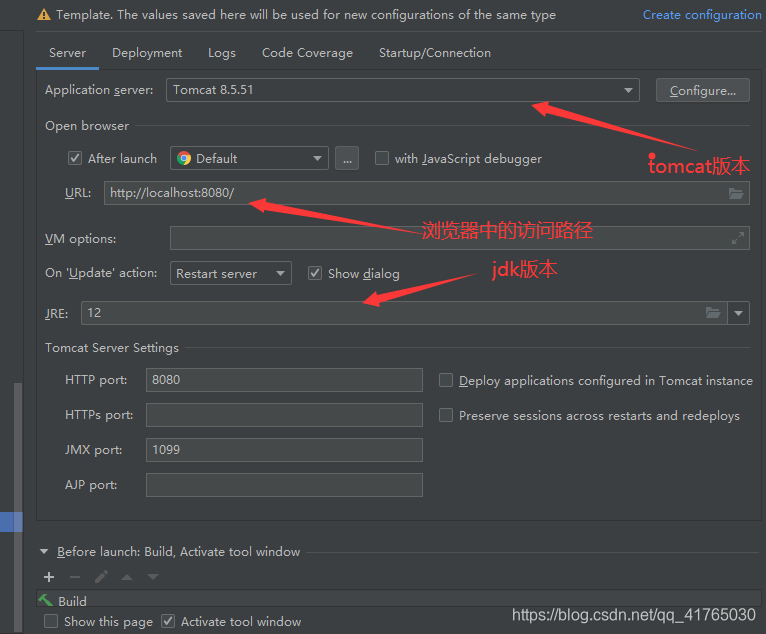Move before launch task down
766x634 pixels.
tap(153, 577)
